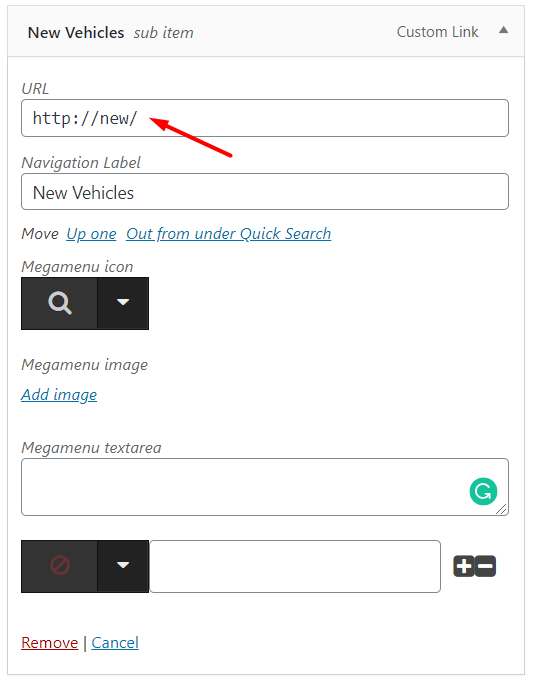Click inside the Megamenu textarea
The image size is (533, 680).
point(265,487)
